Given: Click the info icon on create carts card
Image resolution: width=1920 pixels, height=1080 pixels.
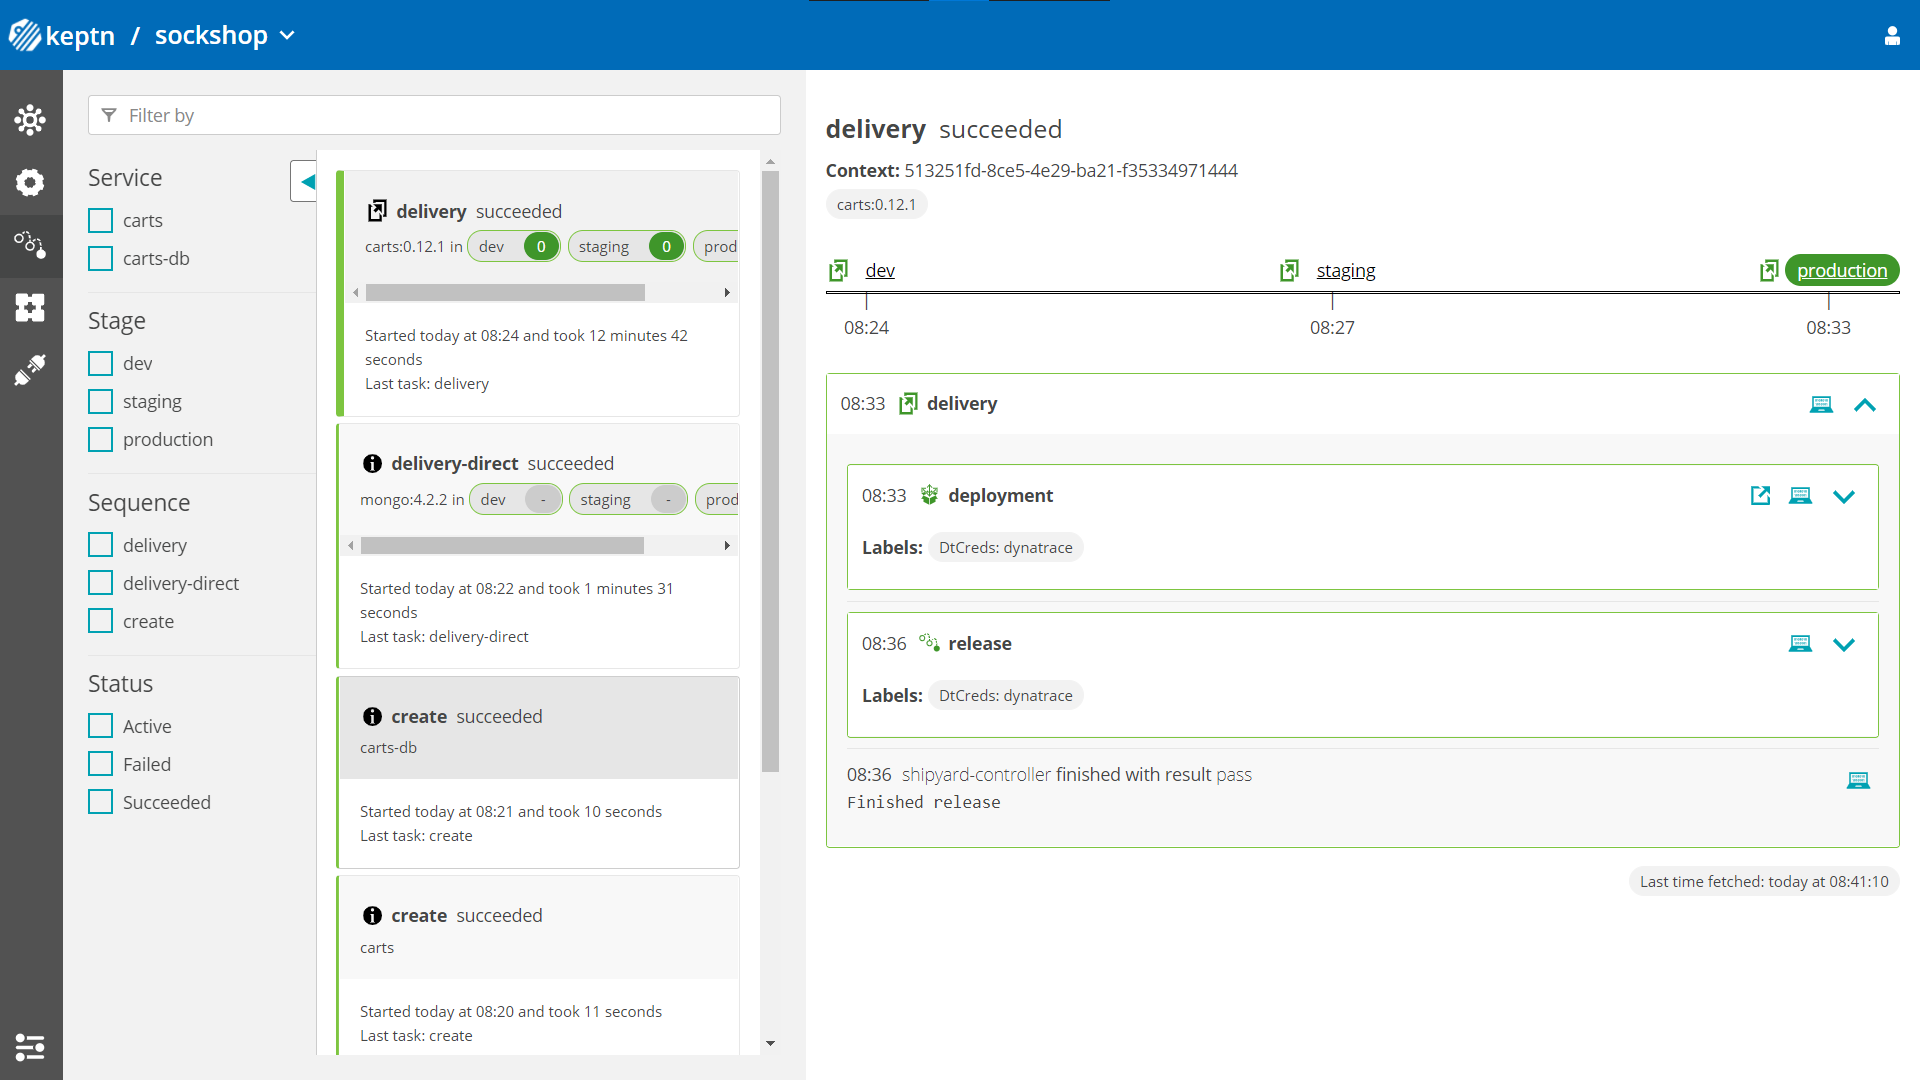Looking at the screenshot, I should click(372, 915).
